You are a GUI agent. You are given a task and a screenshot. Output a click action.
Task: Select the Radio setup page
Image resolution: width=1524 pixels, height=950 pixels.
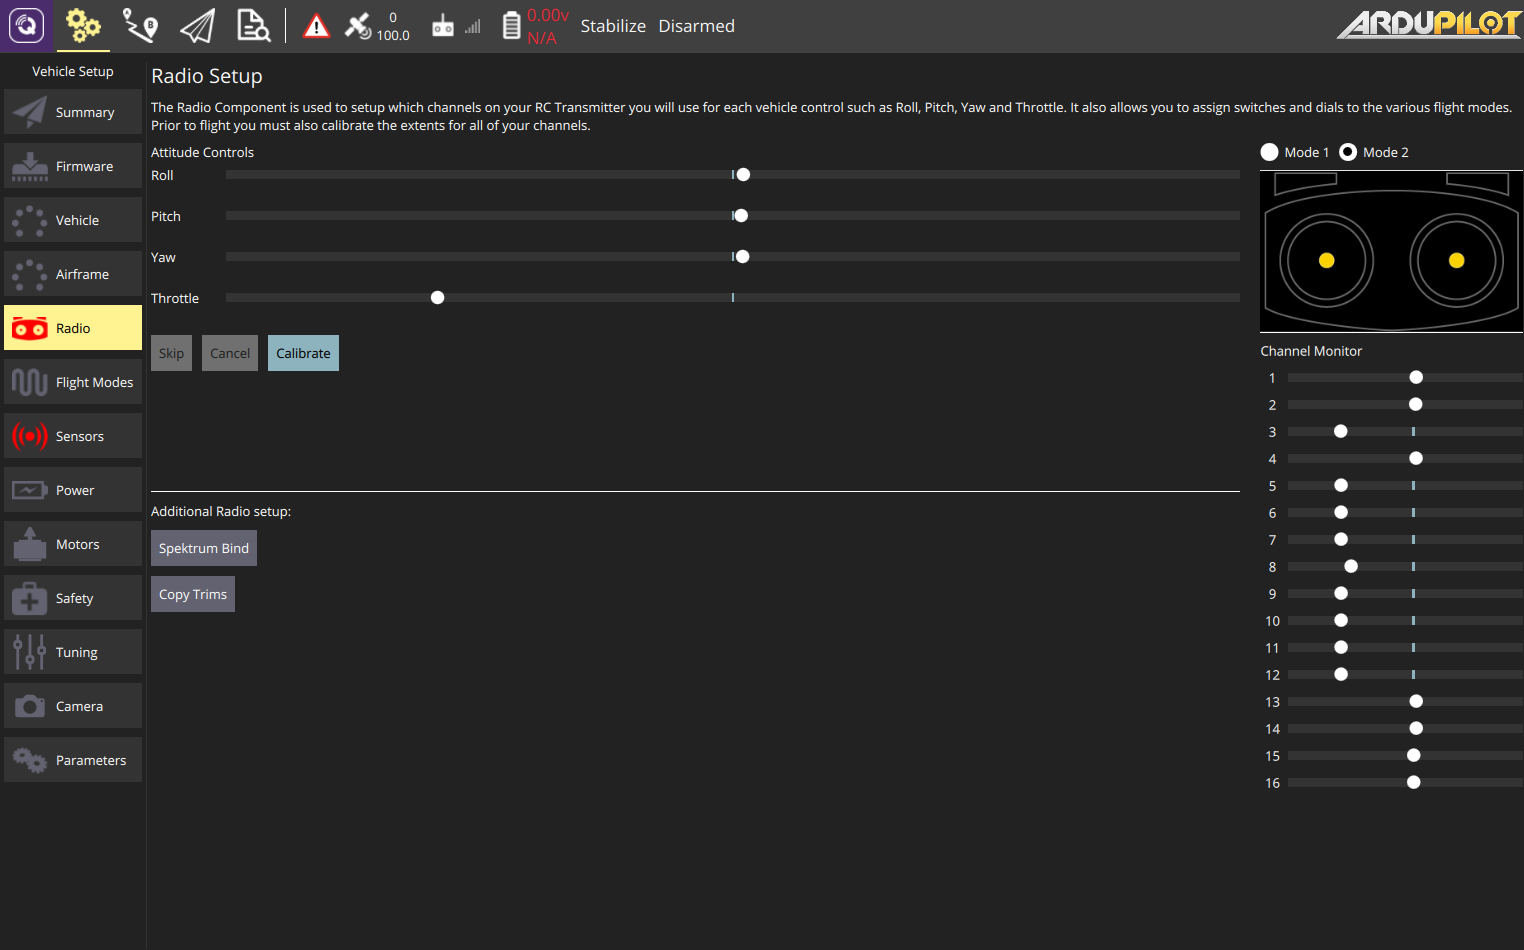pos(73,328)
